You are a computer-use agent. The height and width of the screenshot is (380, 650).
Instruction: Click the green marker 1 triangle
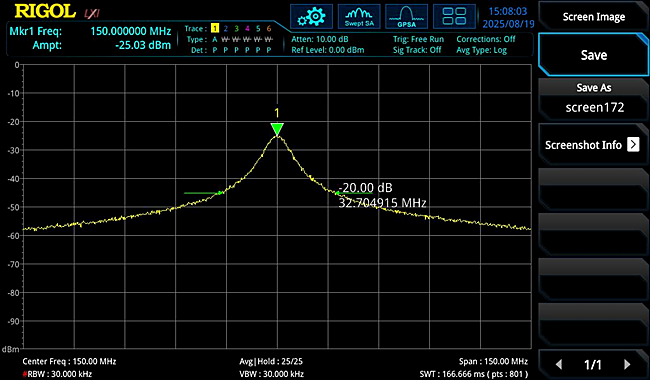point(277,129)
